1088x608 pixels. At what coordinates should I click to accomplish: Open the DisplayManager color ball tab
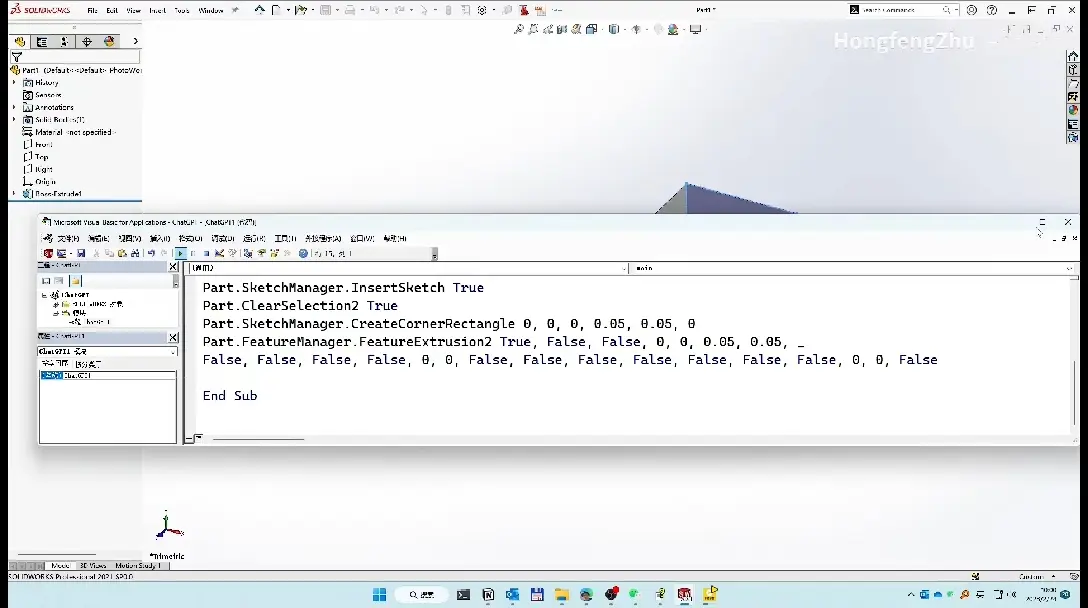click(109, 42)
